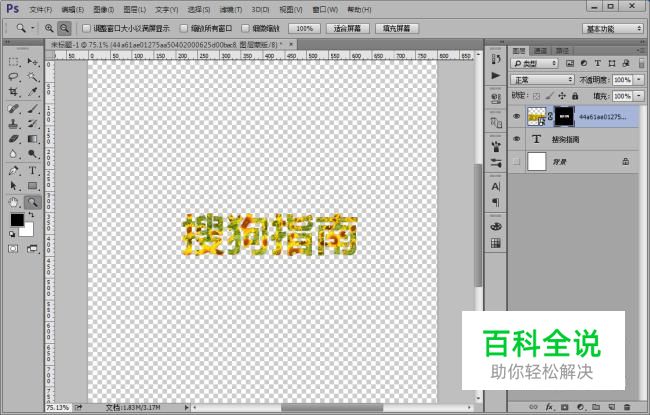This screenshot has width=650, height=415.
Task: Select the Brush tool in toolbox
Action: pyautogui.click(x=32, y=109)
